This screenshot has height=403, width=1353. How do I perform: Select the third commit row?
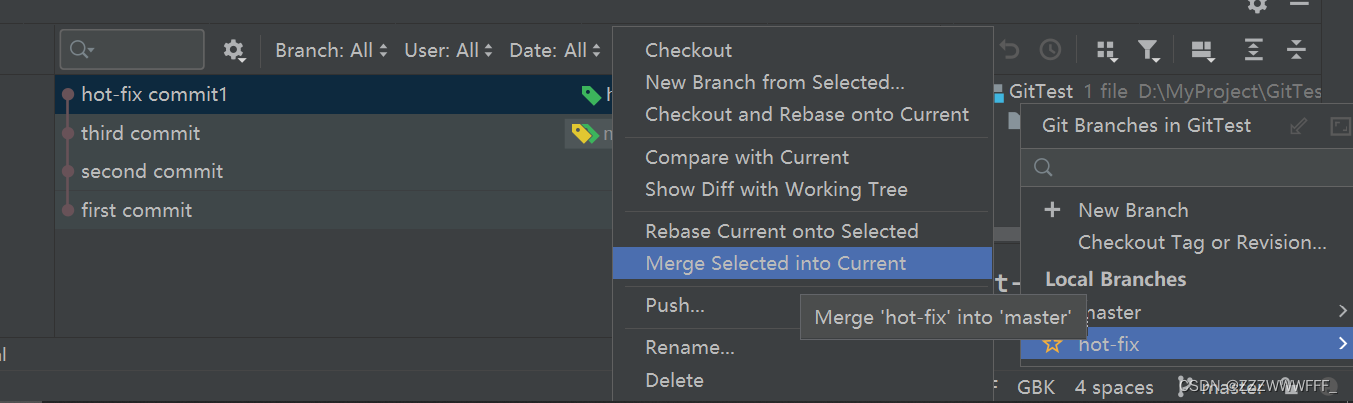pos(335,133)
